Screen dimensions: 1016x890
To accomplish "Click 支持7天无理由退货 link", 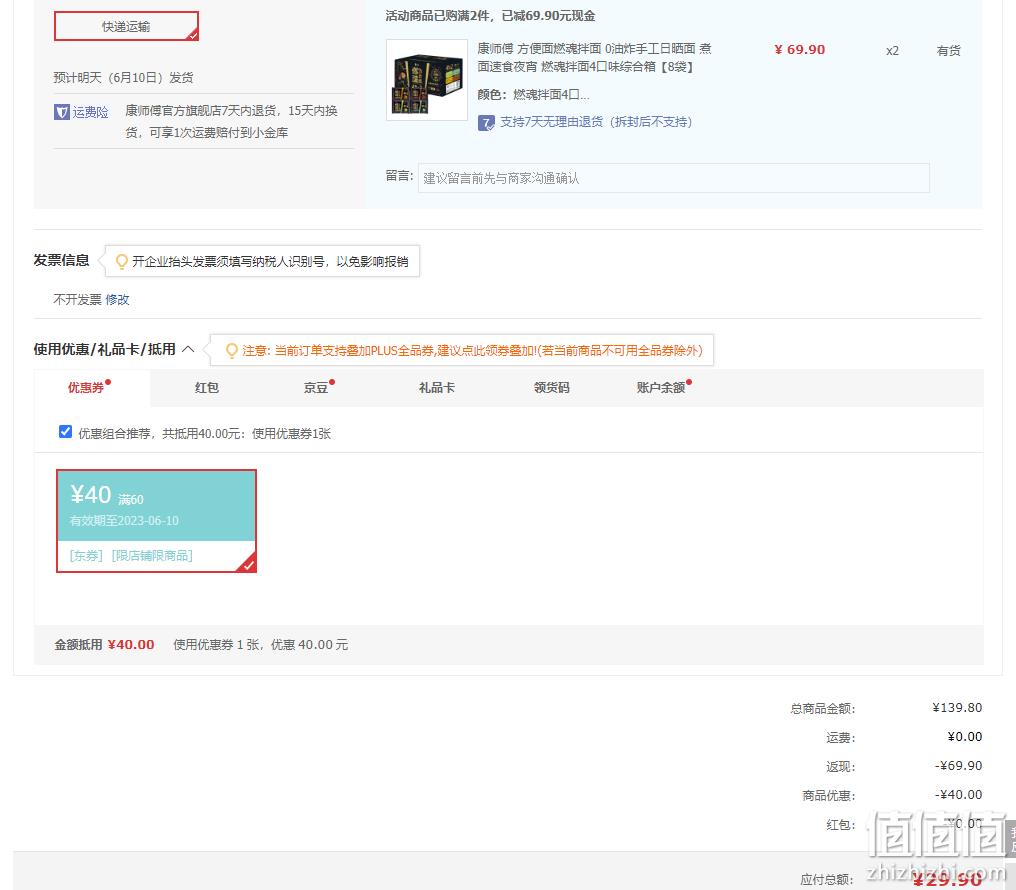I will (x=595, y=122).
